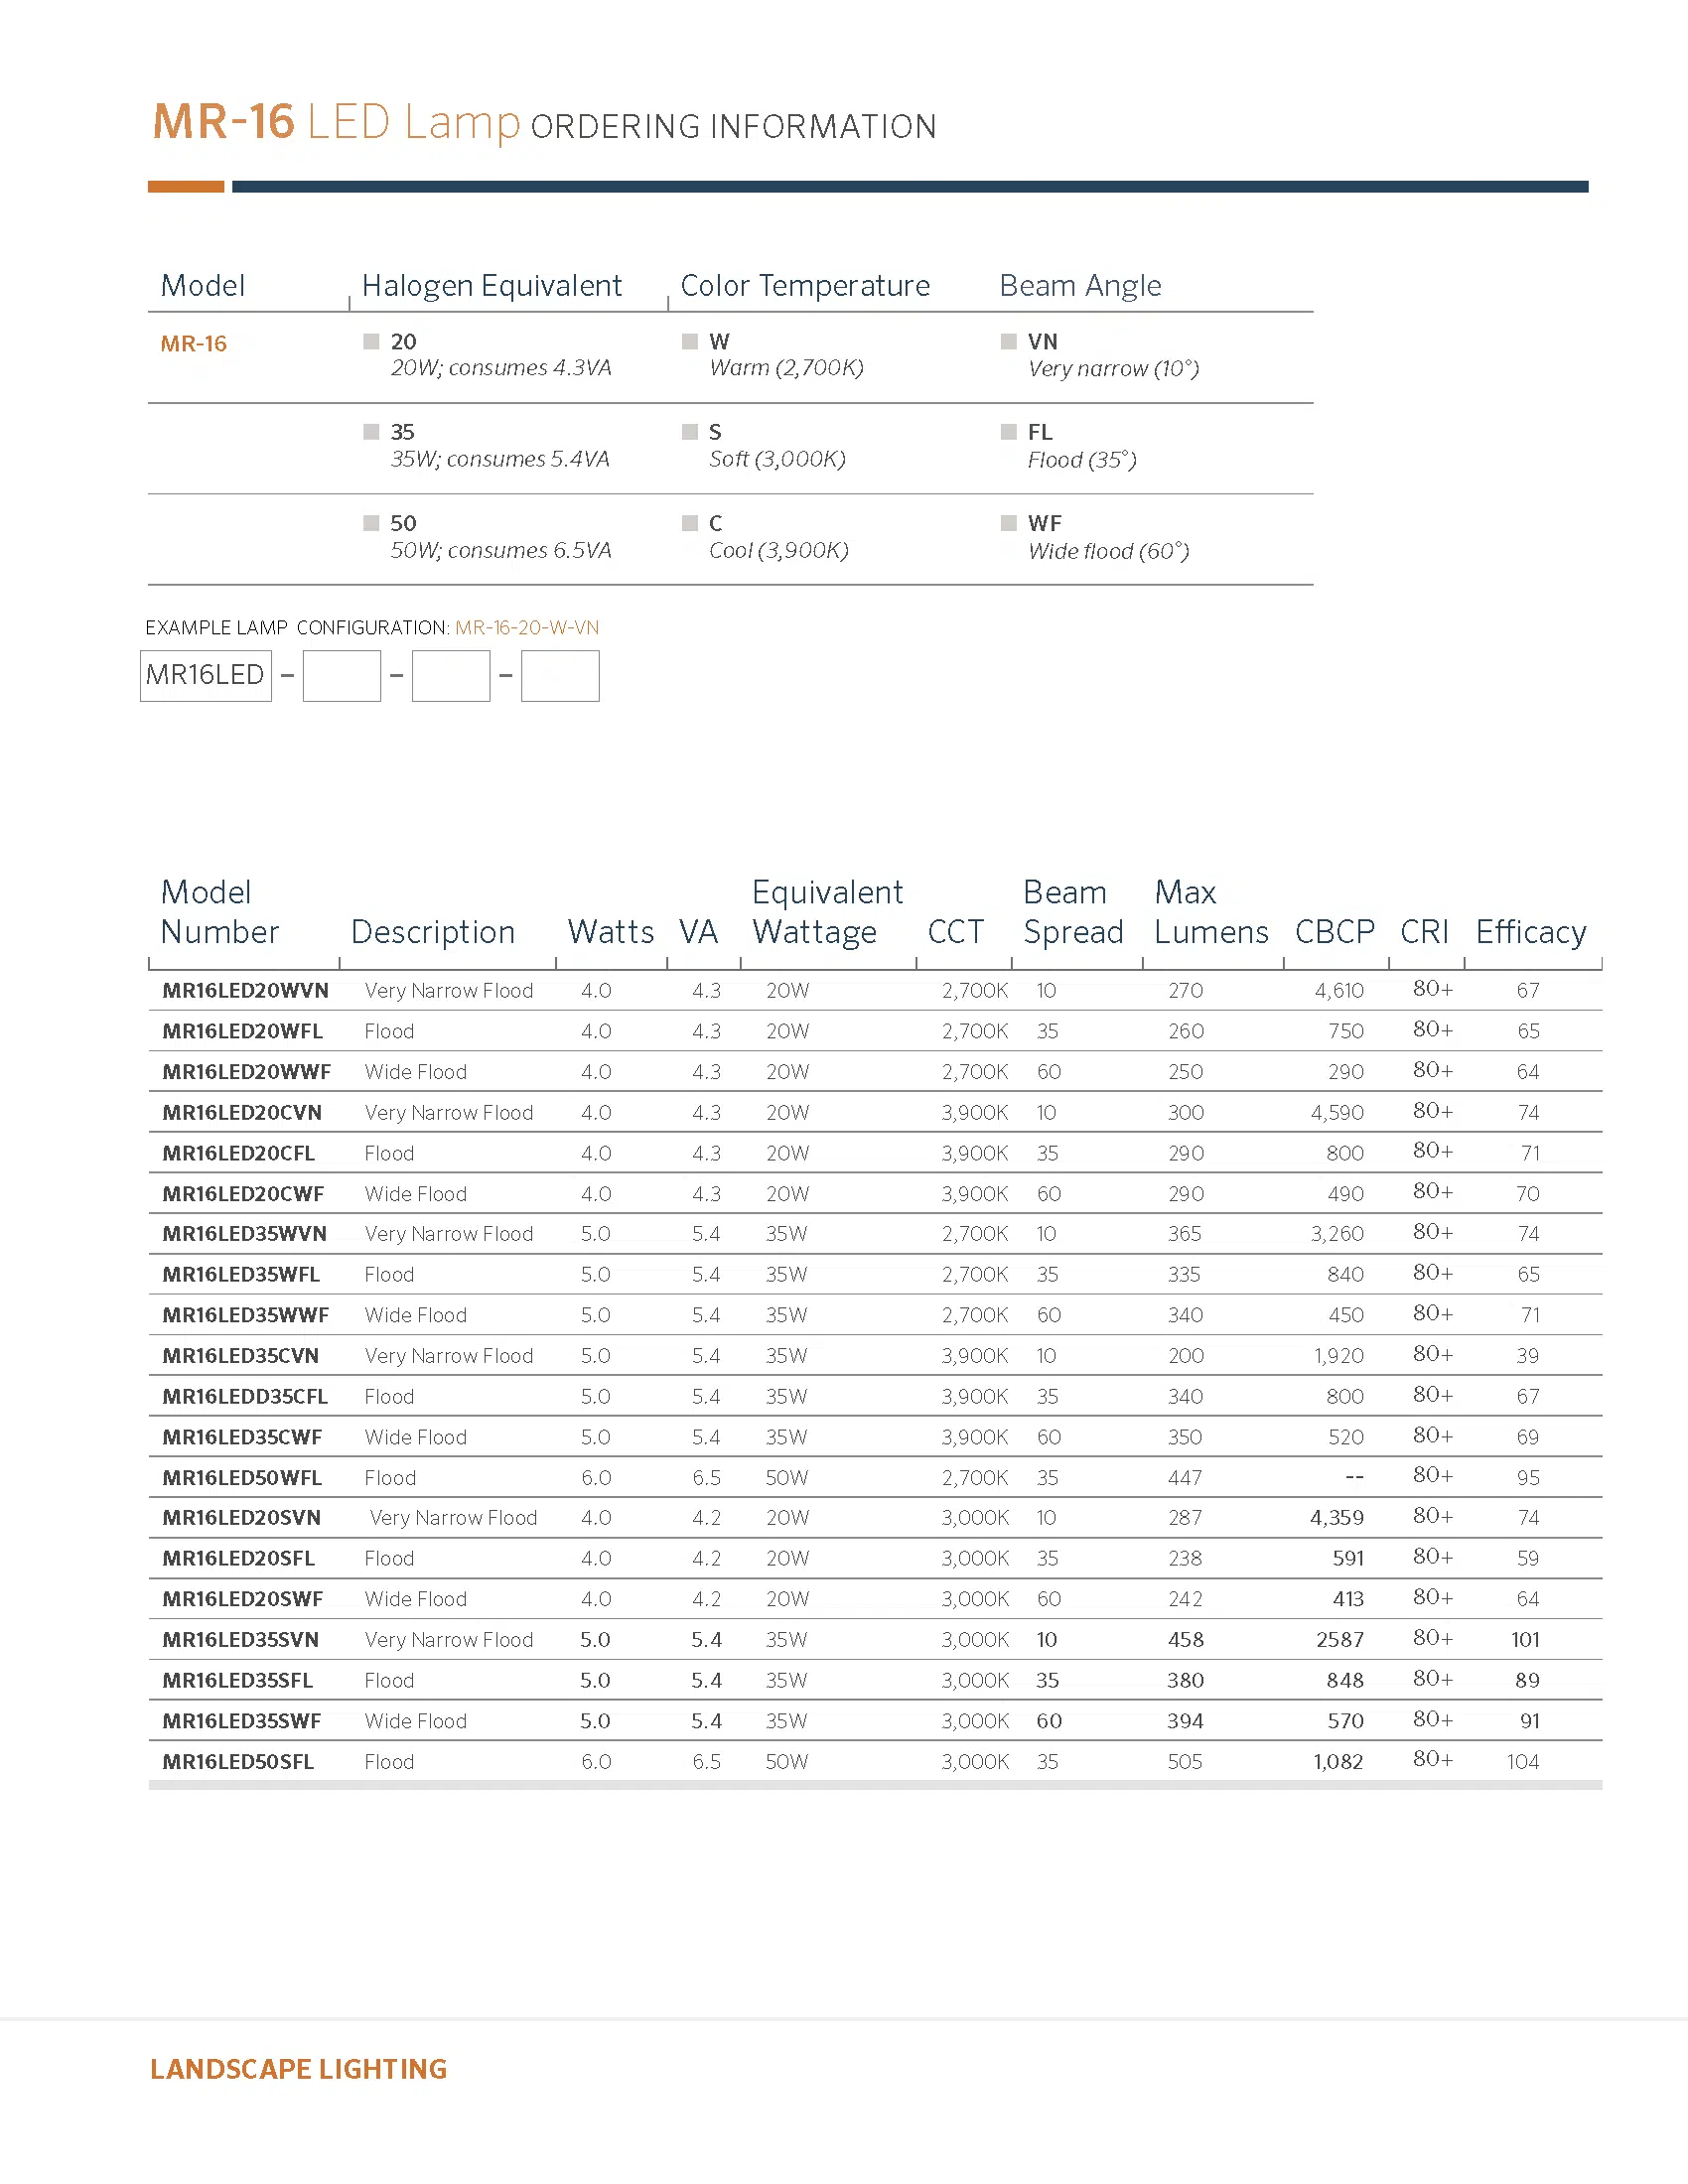1688x2184 pixels.
Task: Select the C Cool color temperature checkbox
Action: click(689, 523)
